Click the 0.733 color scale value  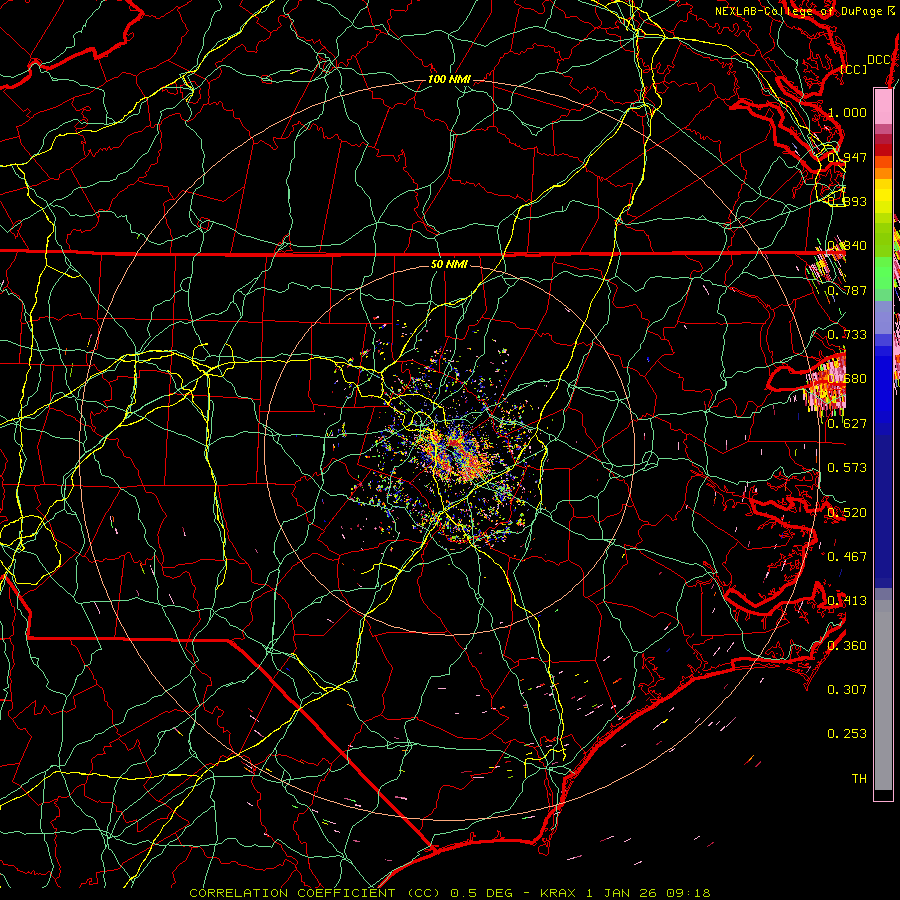coord(847,335)
